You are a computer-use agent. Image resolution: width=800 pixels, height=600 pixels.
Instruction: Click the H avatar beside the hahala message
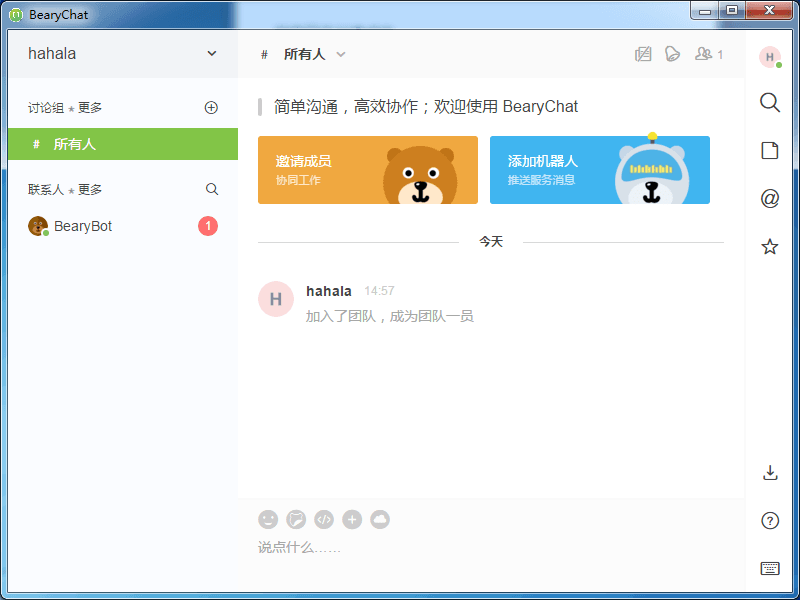276,299
